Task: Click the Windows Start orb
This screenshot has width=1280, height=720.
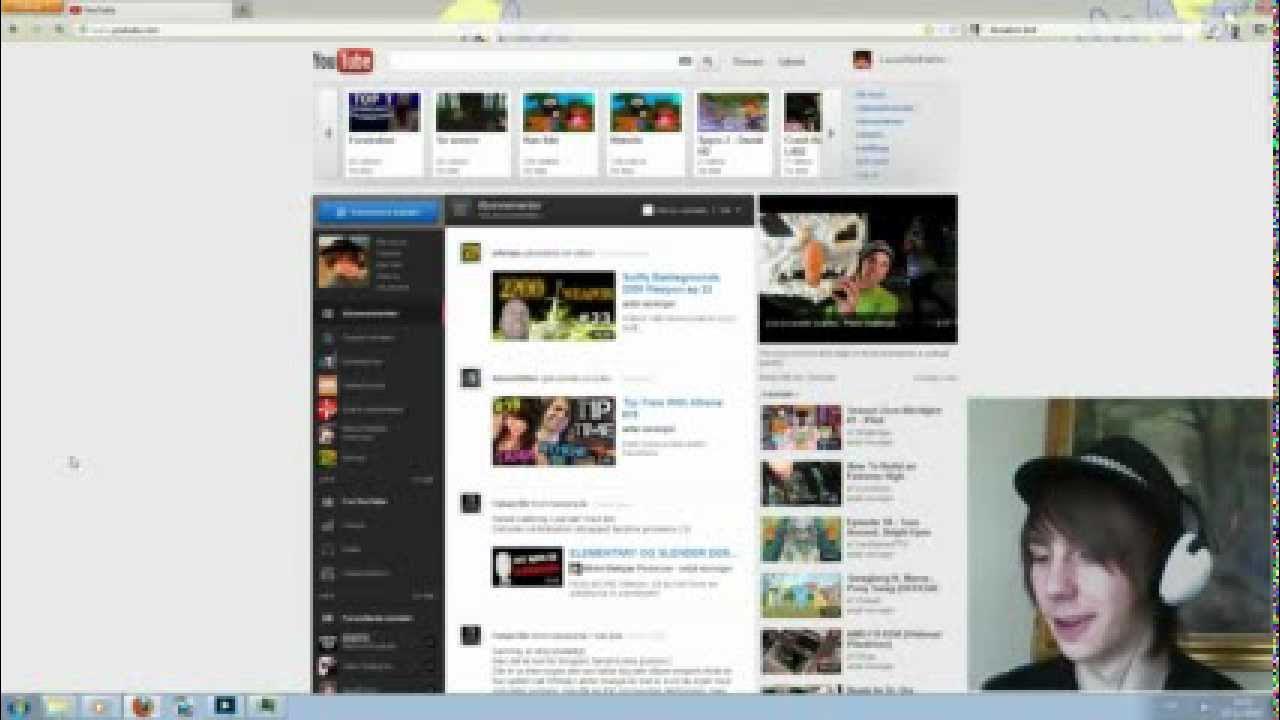Action: (x=20, y=706)
